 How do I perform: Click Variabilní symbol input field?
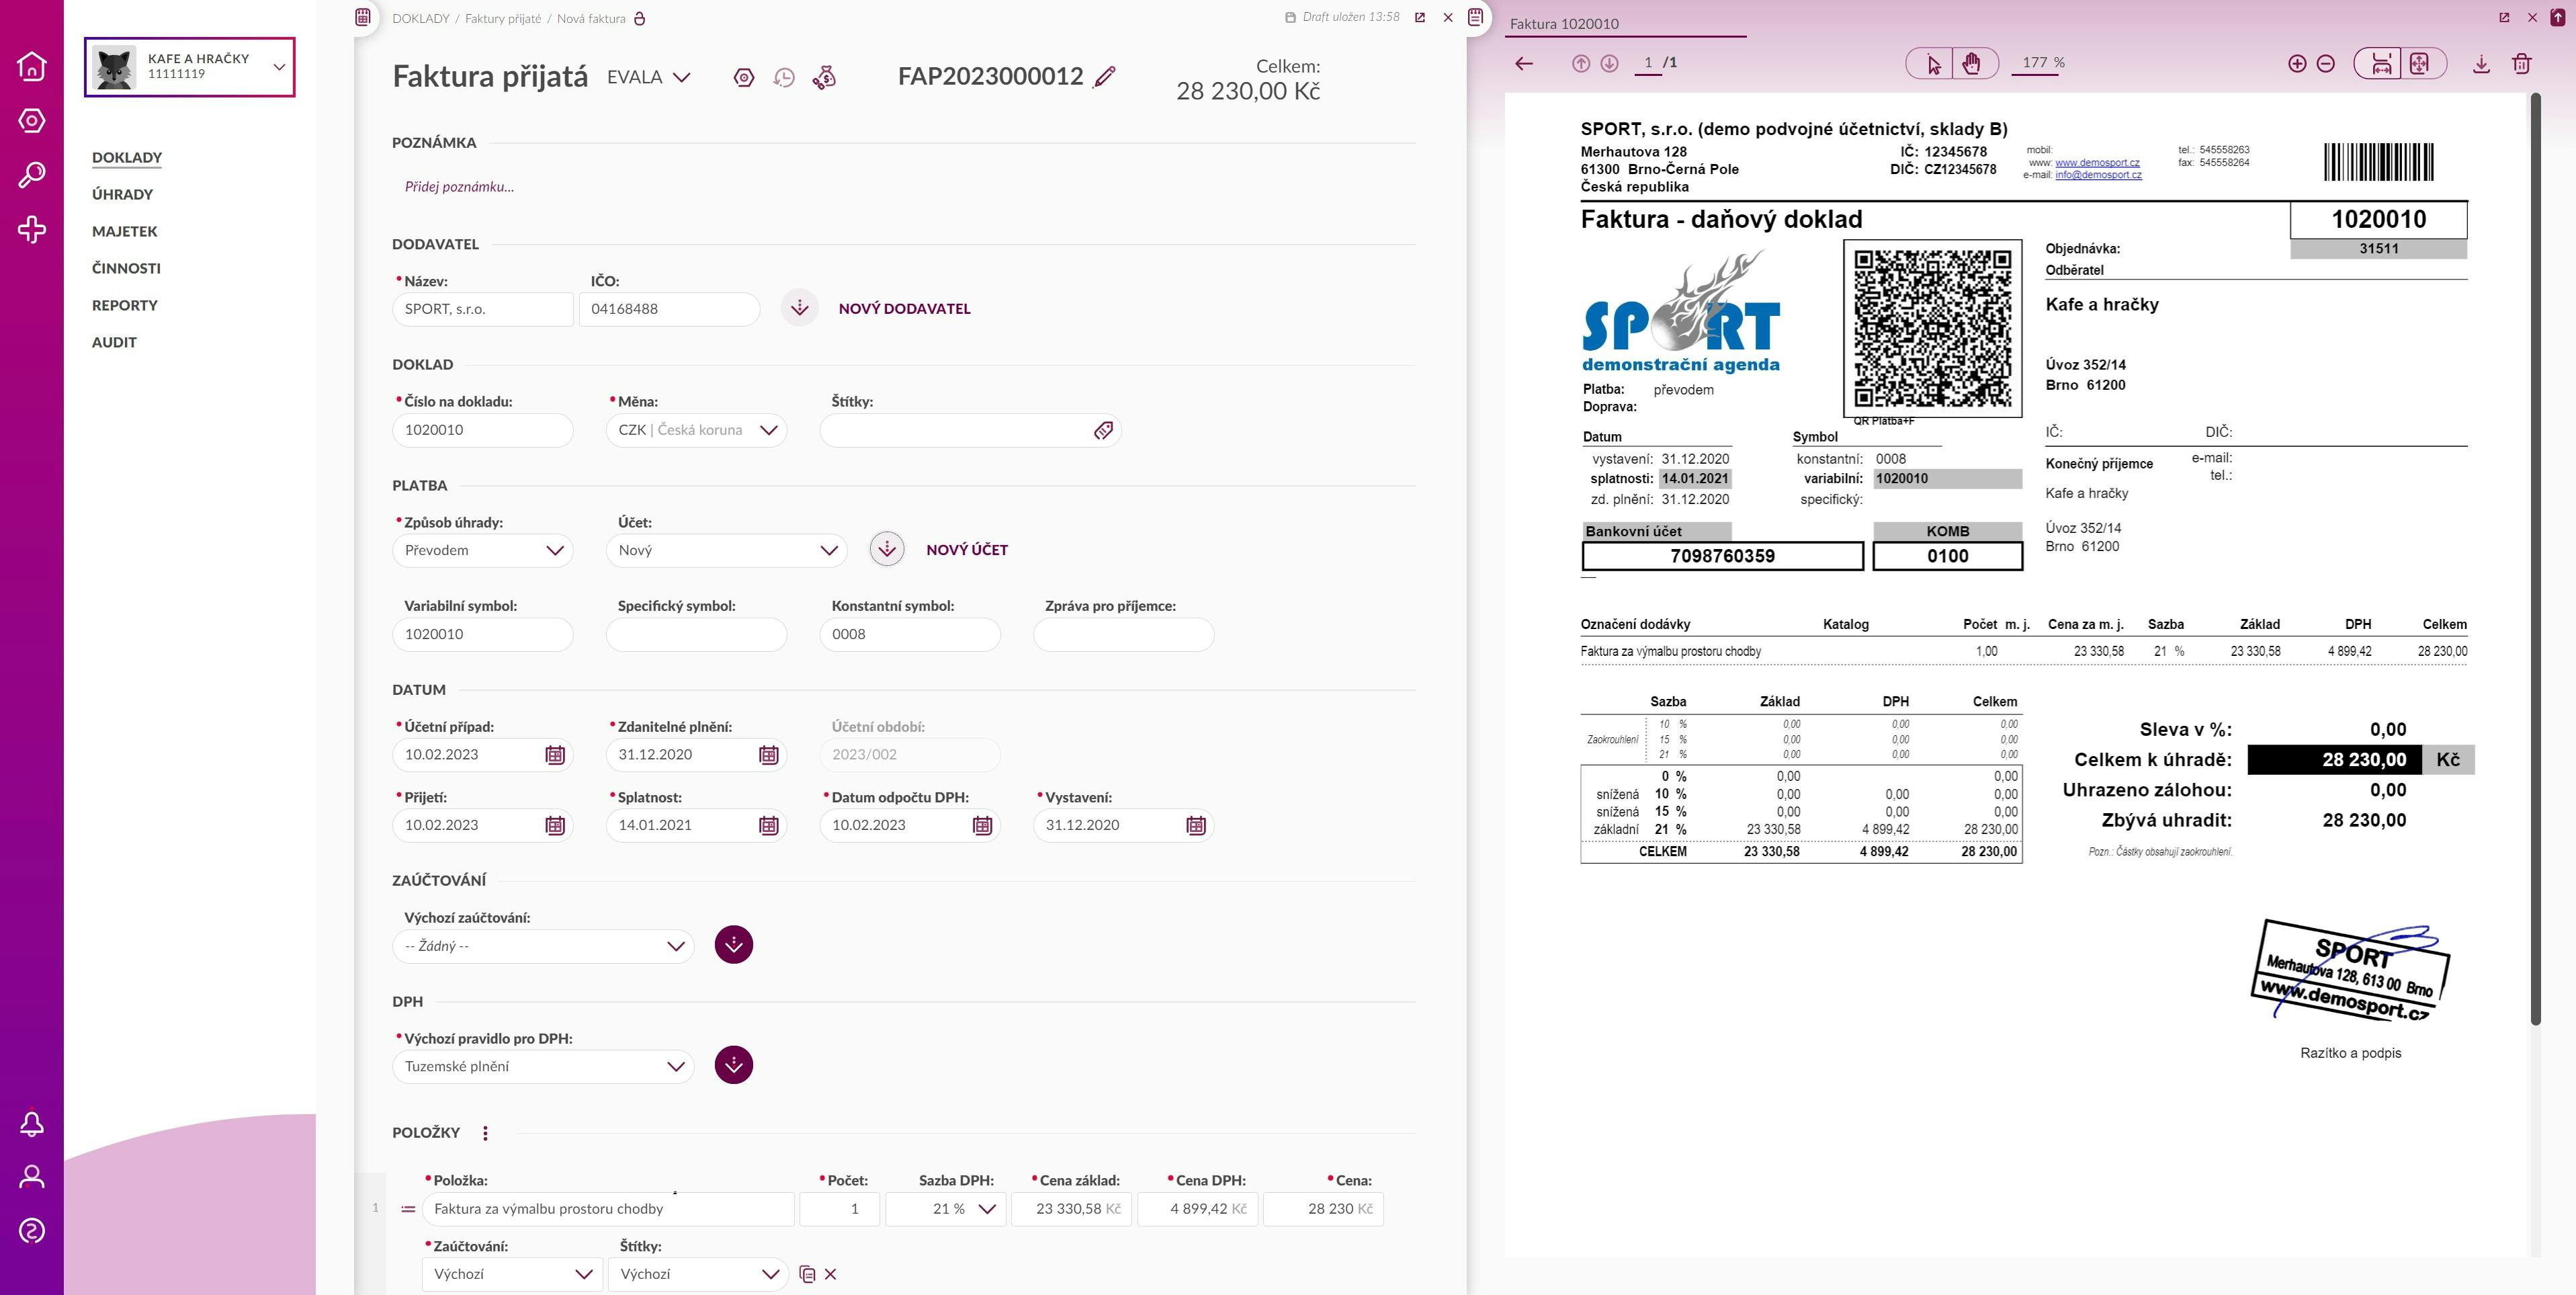click(x=482, y=634)
